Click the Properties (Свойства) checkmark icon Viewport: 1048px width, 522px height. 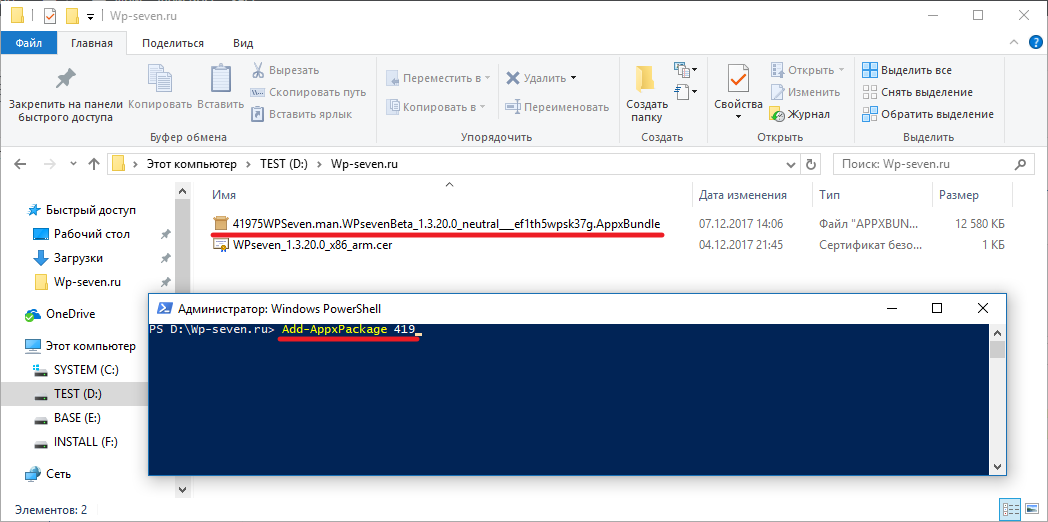pos(739,80)
